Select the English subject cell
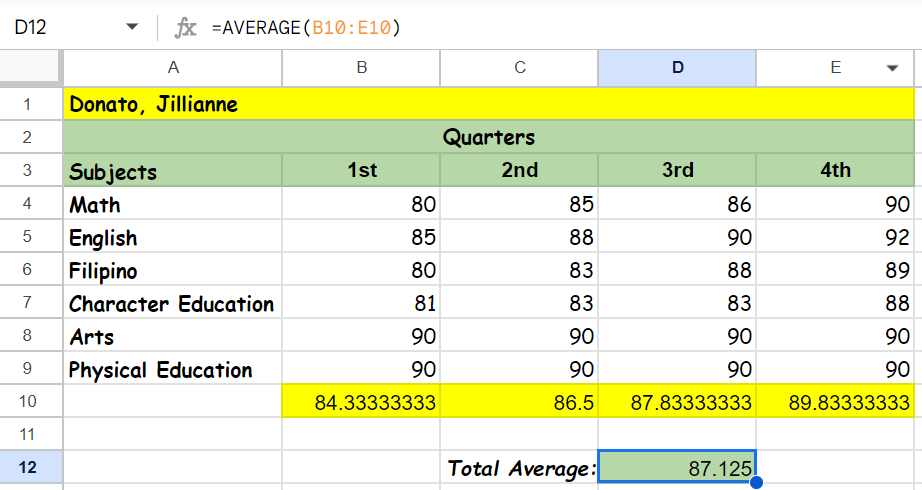Screen dimensions: 922x490 [172, 236]
